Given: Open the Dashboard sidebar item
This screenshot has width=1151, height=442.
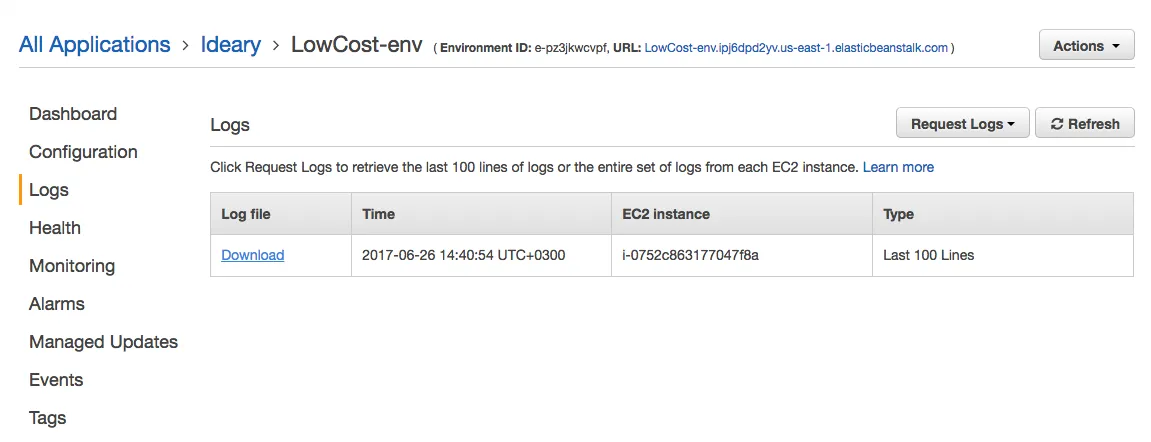Looking at the screenshot, I should [x=73, y=114].
